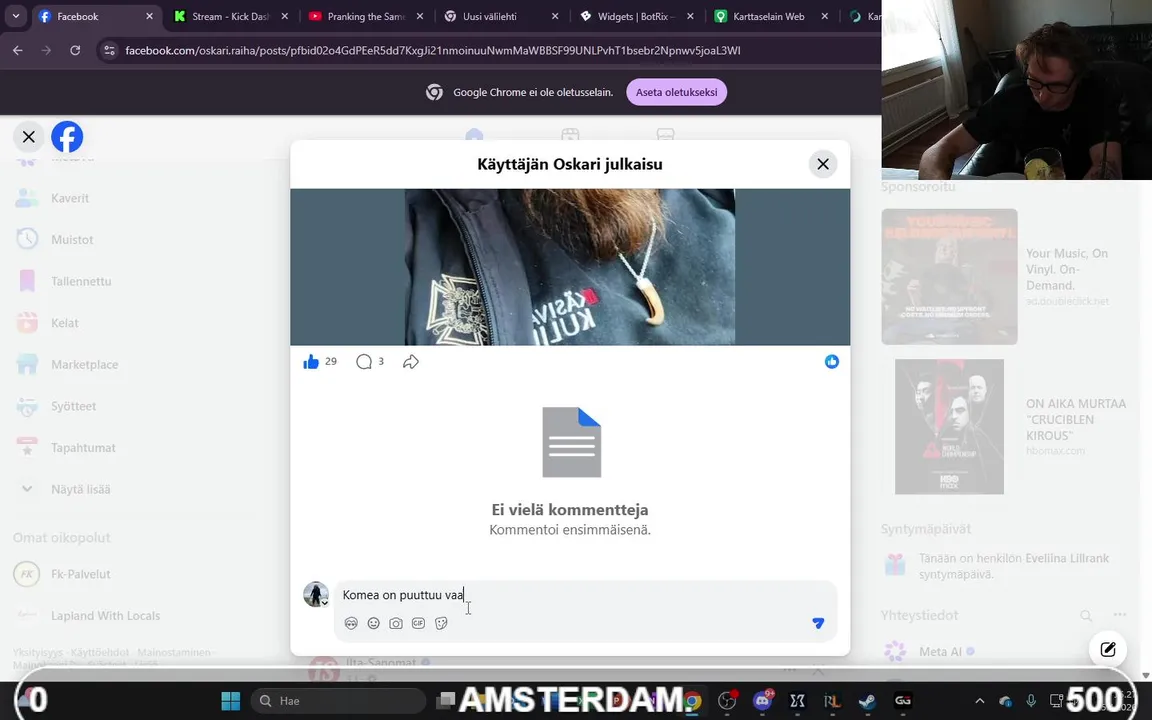Click the site info icon in address bar
Viewport: 1152px width, 720px height.
(x=109, y=50)
